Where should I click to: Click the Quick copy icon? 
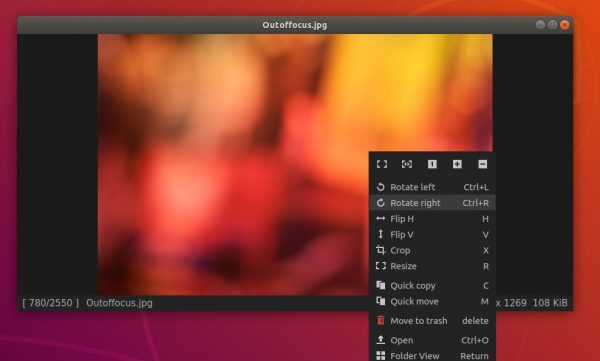380,285
